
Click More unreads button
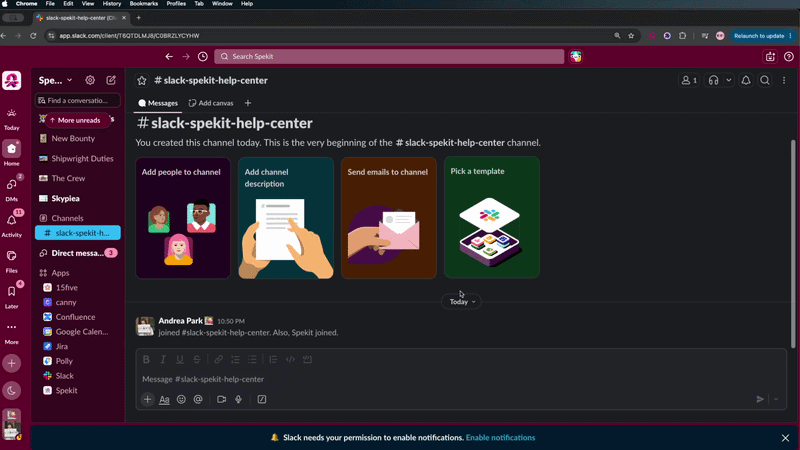coord(78,120)
